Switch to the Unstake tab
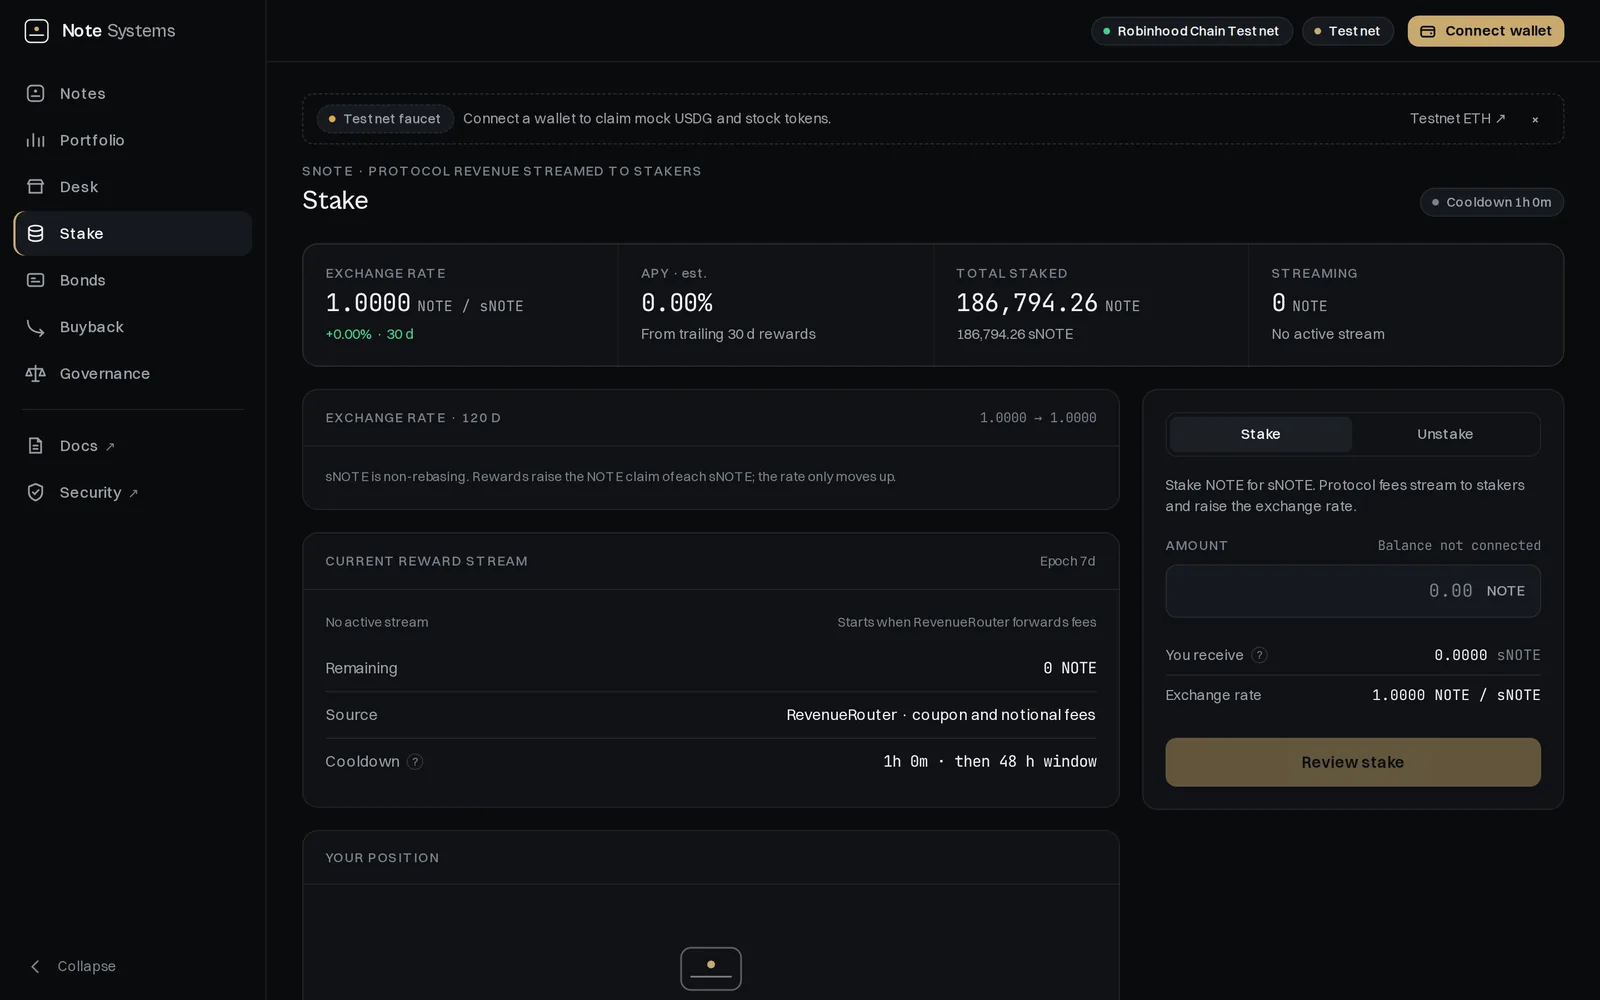The image size is (1600, 1000). (x=1445, y=434)
